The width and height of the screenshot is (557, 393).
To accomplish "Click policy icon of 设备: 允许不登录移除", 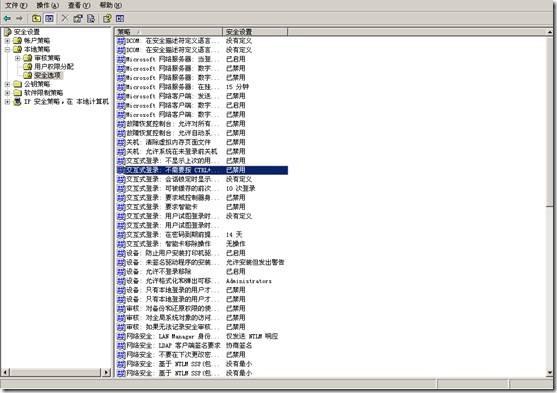I will 121,272.
